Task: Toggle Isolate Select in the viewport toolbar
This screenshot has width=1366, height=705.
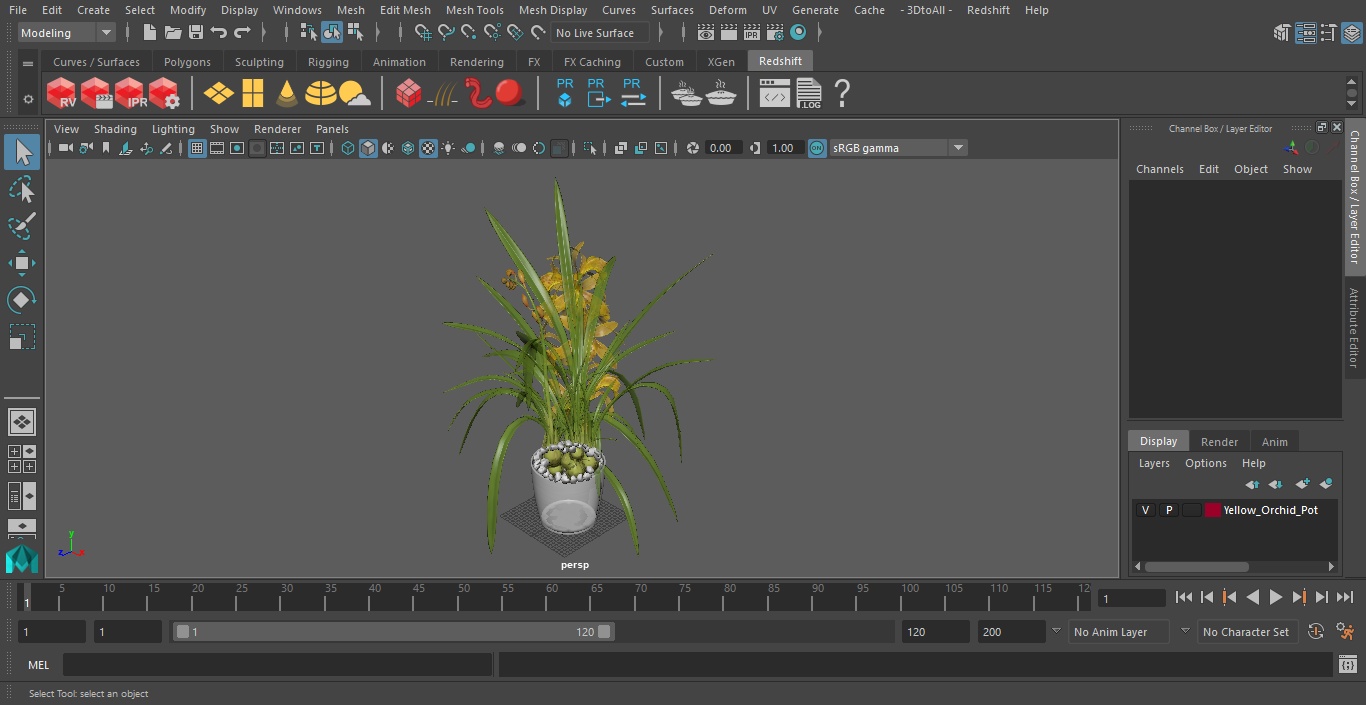Action: 590,148
